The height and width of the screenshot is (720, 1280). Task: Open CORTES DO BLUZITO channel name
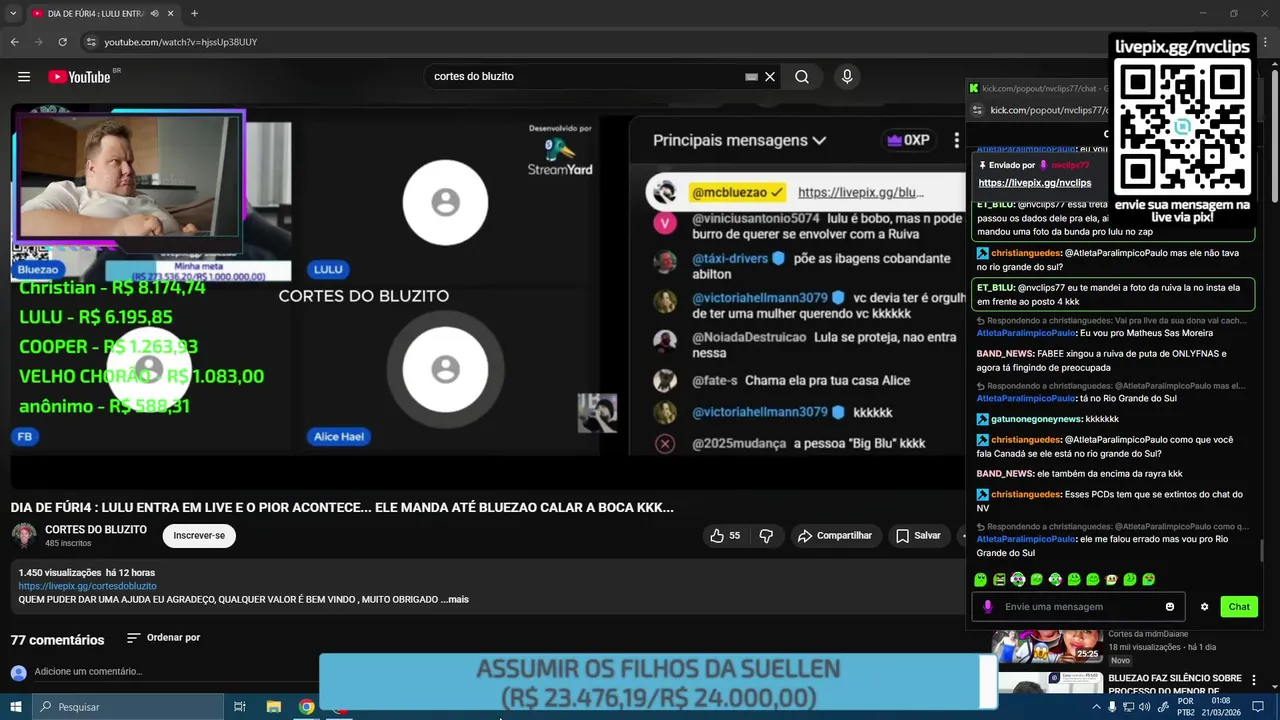tap(96, 530)
